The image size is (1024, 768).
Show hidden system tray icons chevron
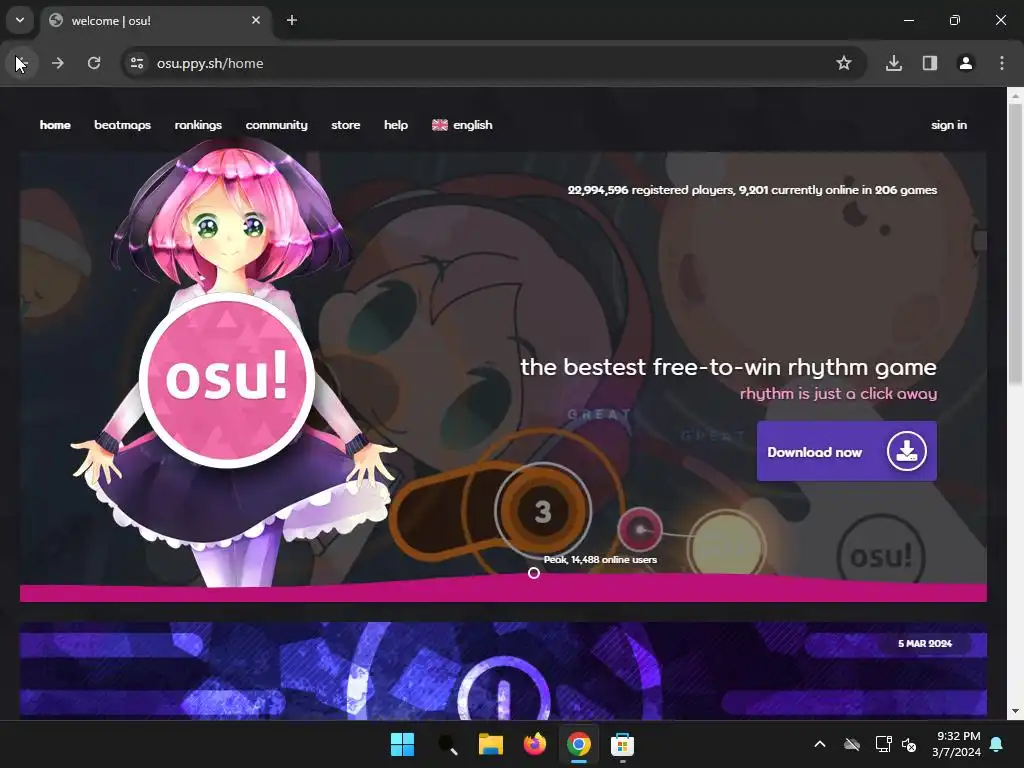click(x=820, y=744)
